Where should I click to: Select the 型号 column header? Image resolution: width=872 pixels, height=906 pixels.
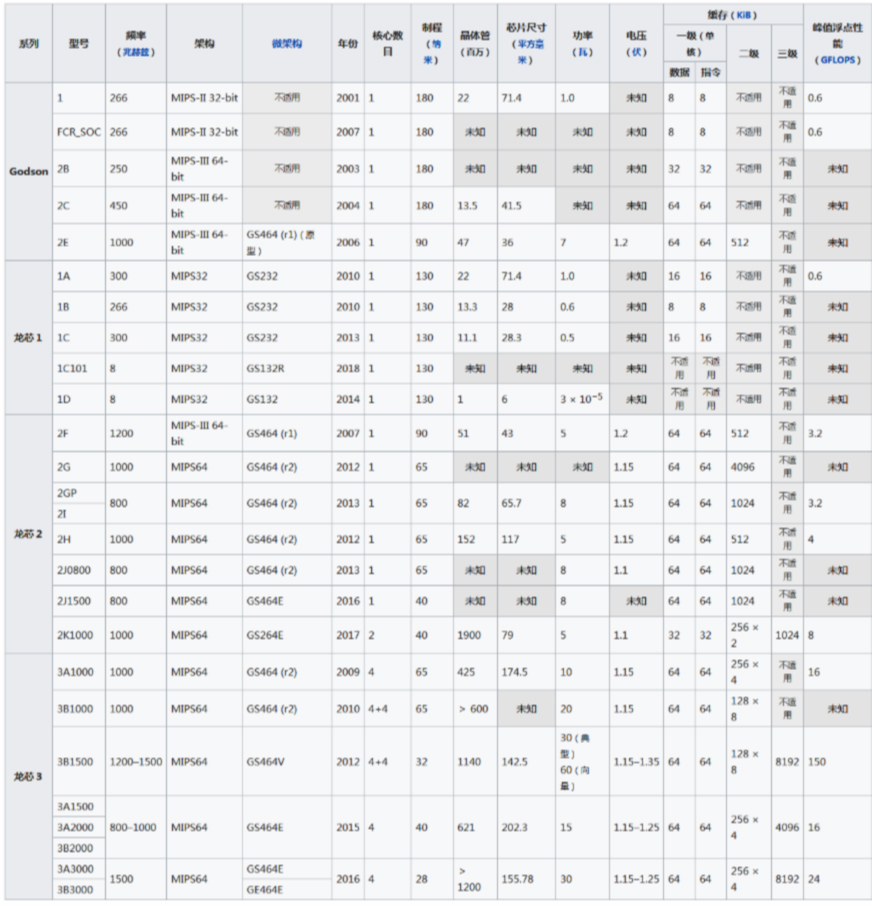pos(79,43)
